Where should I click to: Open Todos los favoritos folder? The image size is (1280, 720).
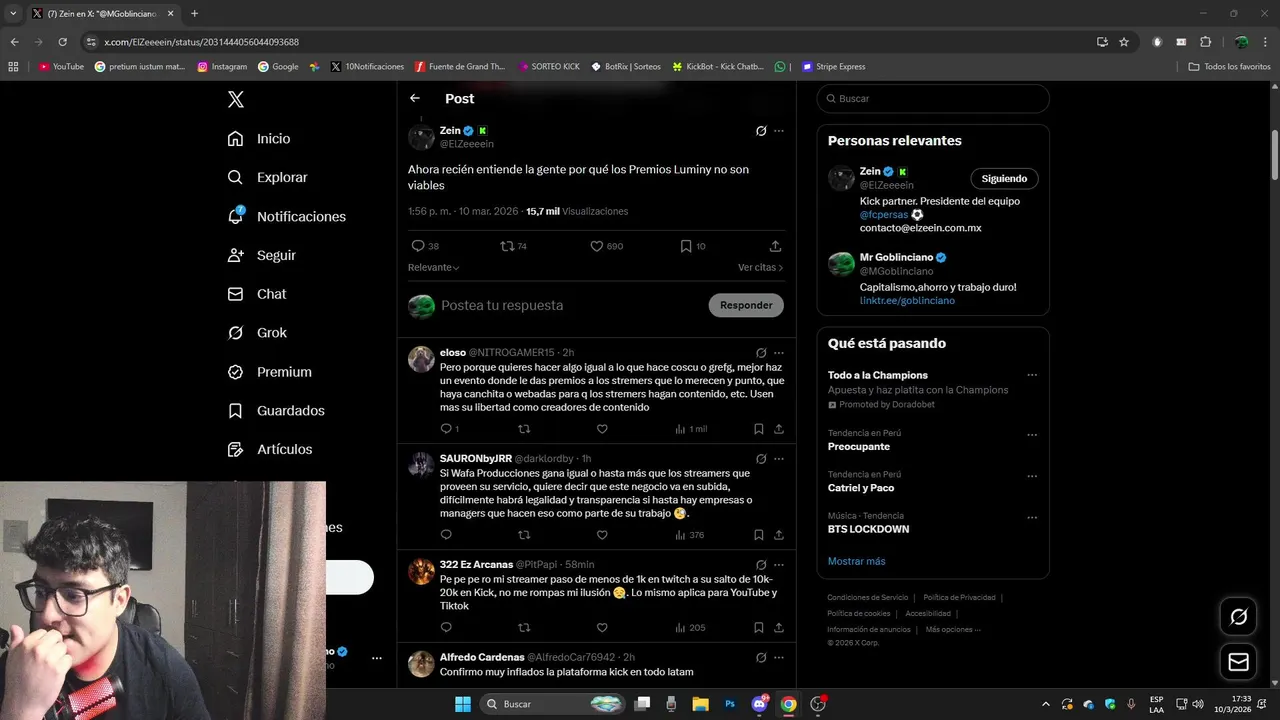(1229, 67)
